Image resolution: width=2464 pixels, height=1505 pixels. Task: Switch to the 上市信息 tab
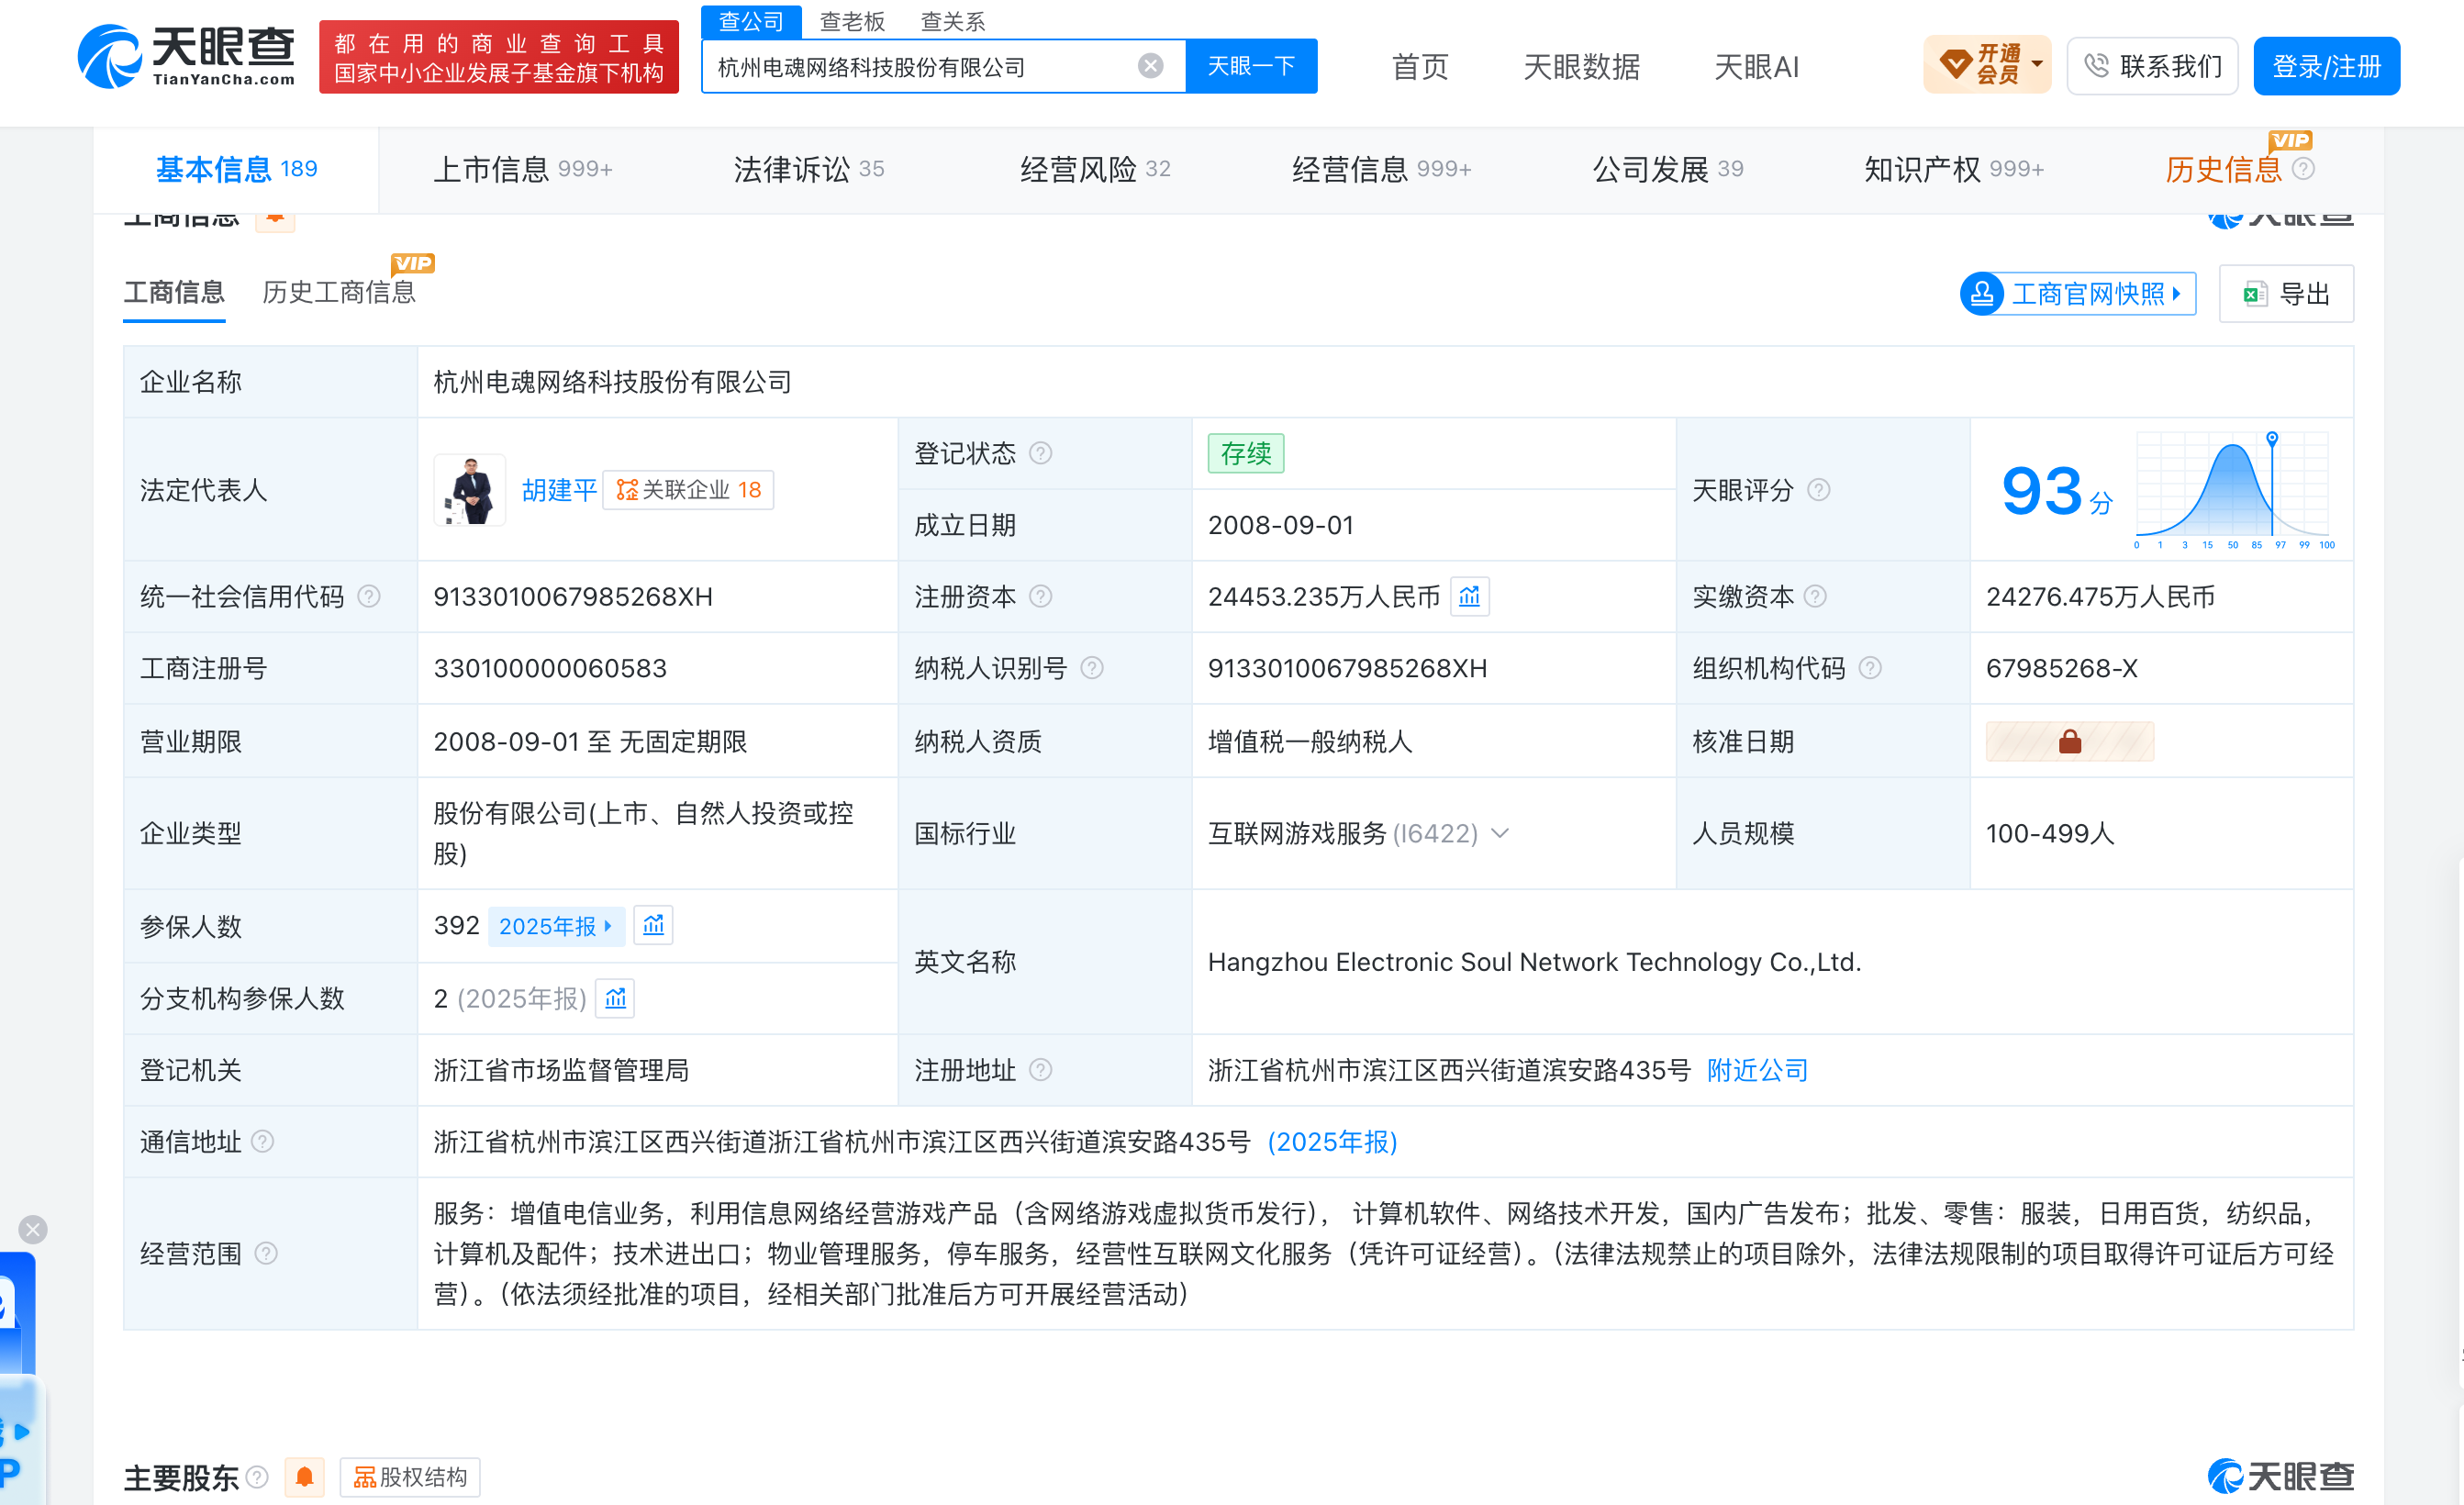(x=522, y=169)
